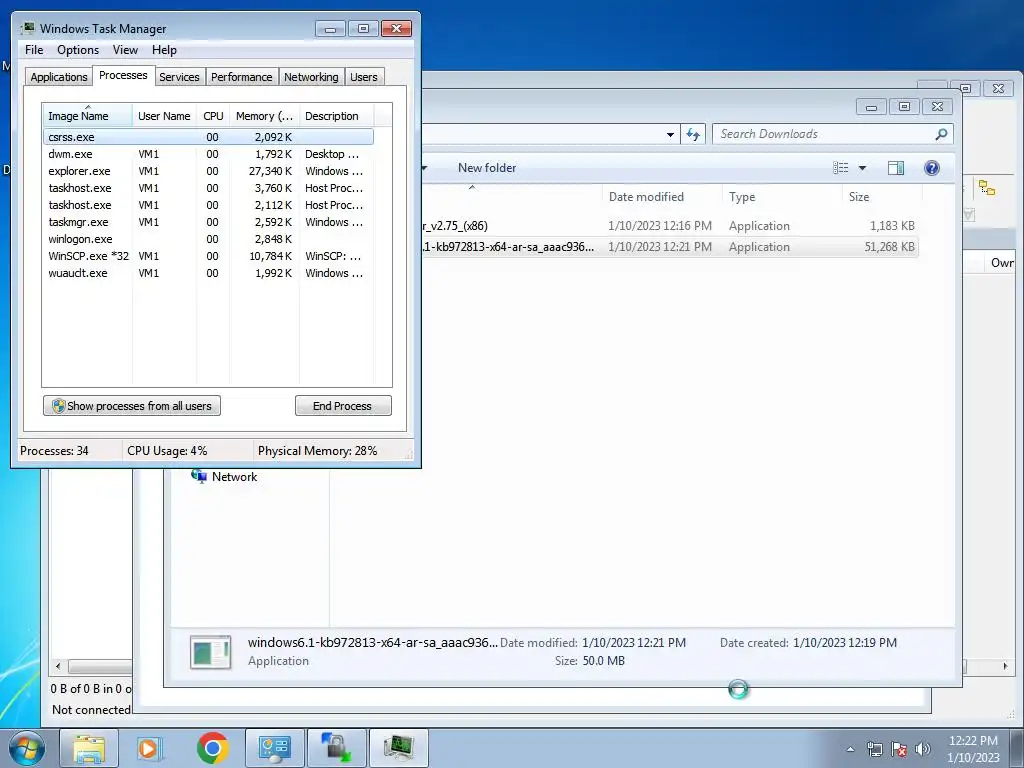This screenshot has height=768, width=1024.
Task: Switch to the Users tab
Action: point(363,77)
